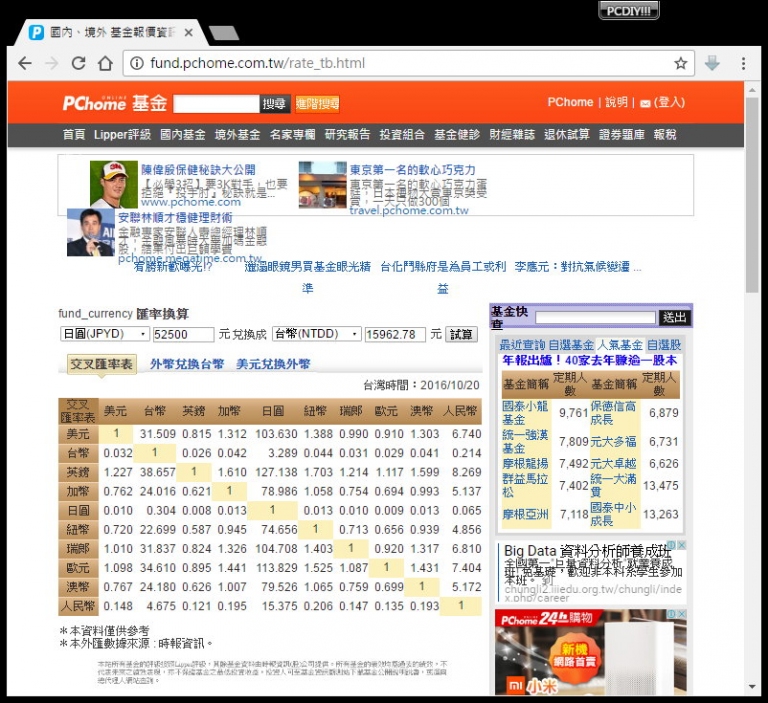Bookmark this page with the star icon

pyautogui.click(x=680, y=63)
